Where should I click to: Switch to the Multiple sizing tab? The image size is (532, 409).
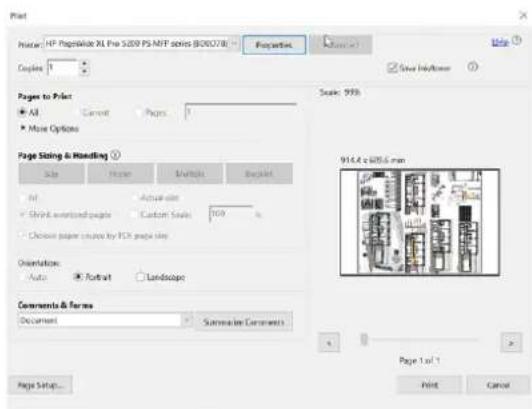[x=190, y=173]
